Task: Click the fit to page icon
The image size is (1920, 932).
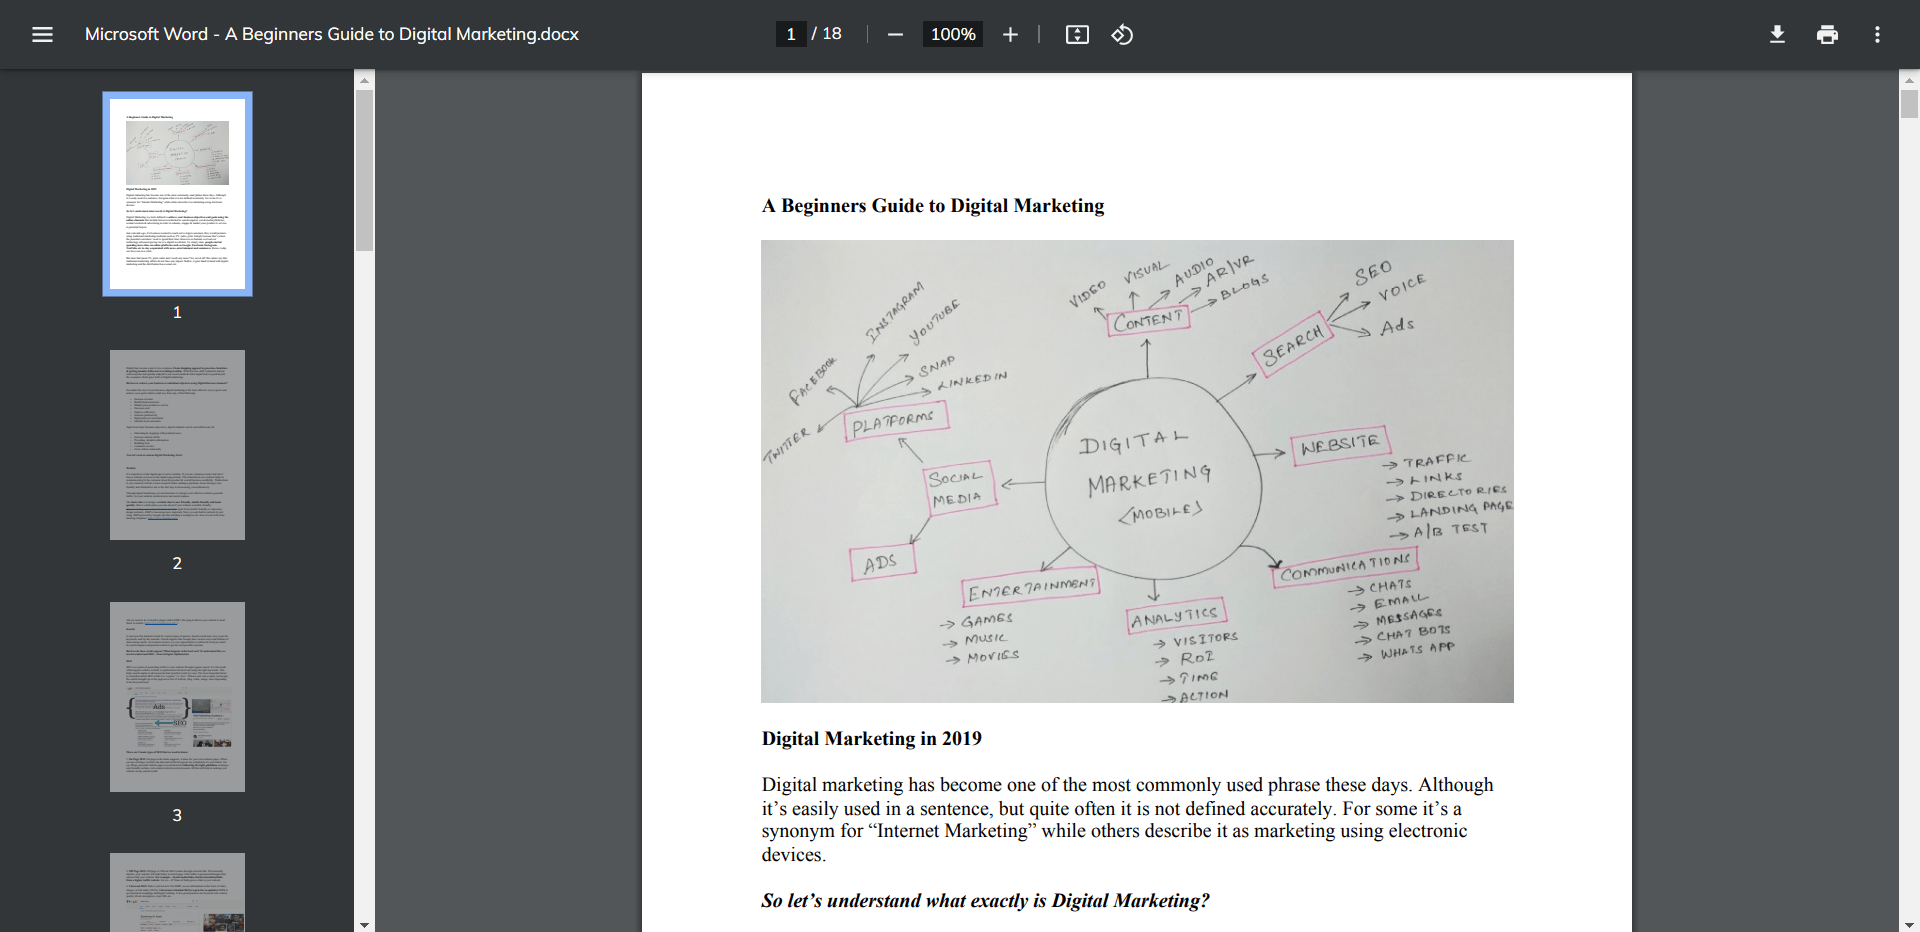Action: [1077, 35]
